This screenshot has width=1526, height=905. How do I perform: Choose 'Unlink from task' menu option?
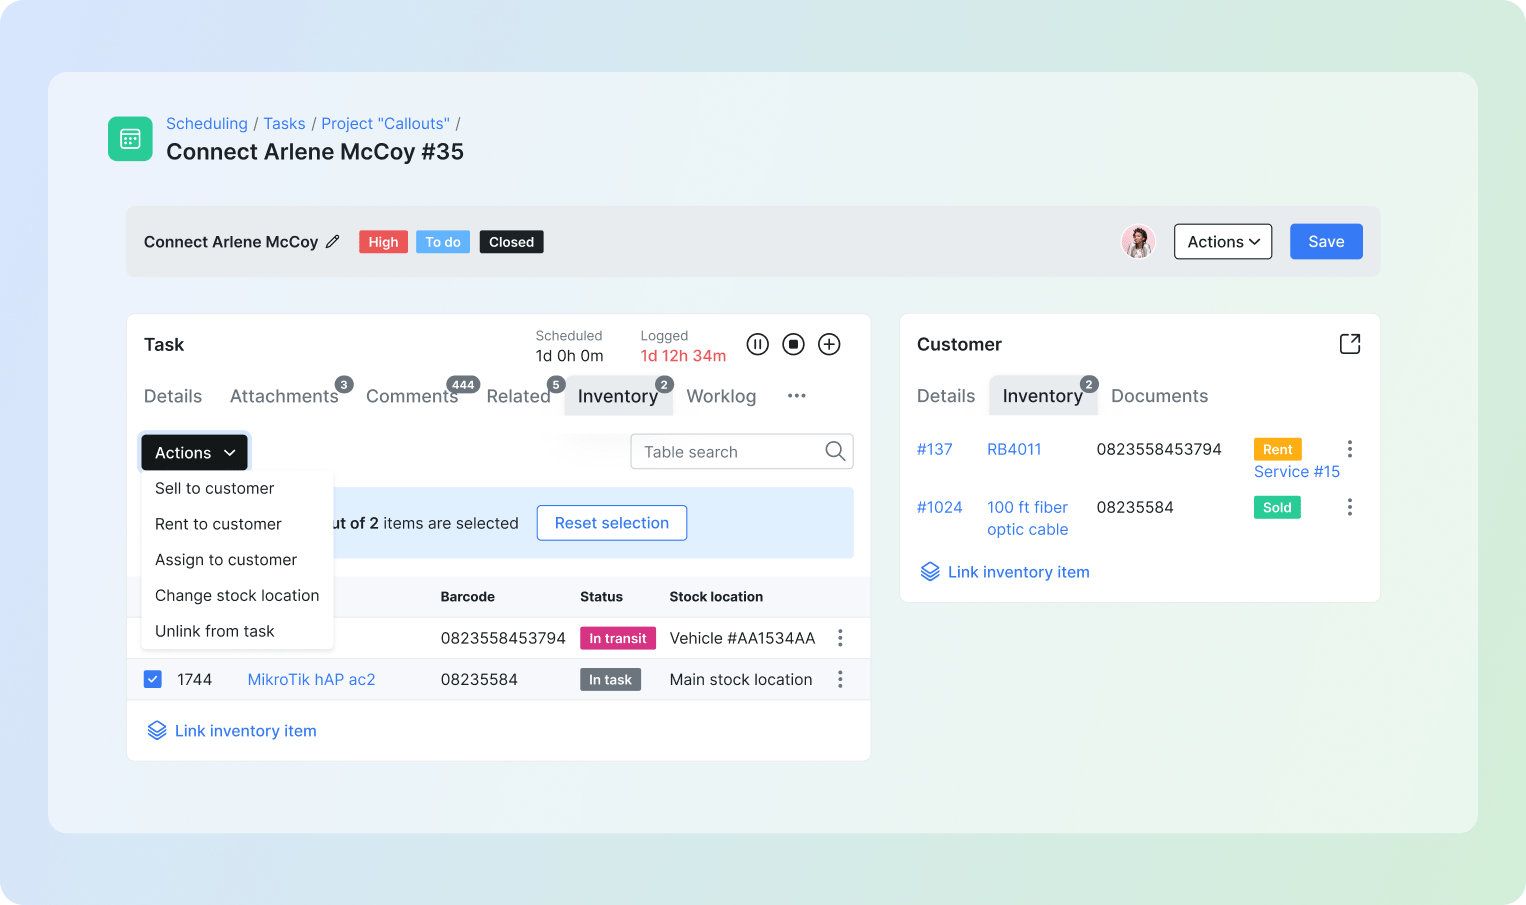214,631
